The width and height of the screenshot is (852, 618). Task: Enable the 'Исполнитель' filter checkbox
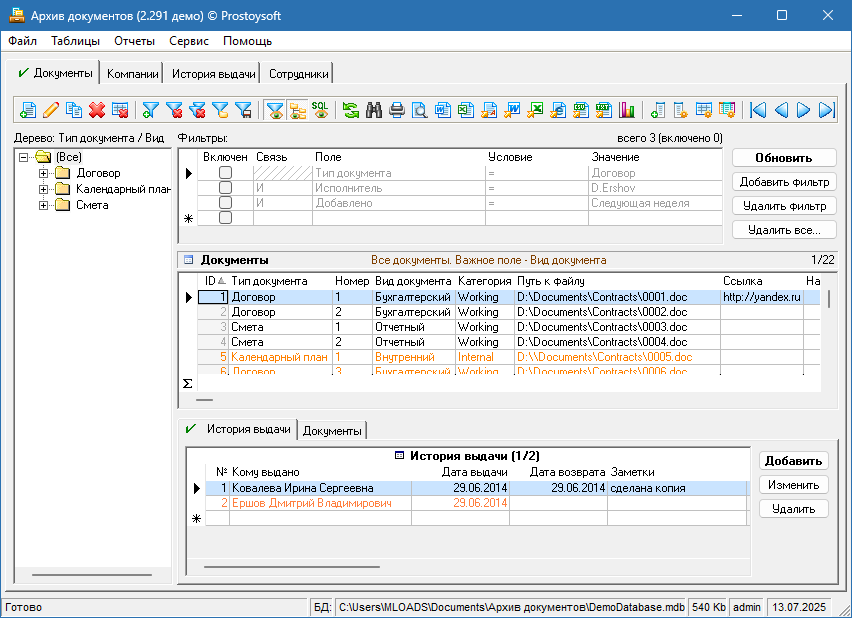pos(225,188)
